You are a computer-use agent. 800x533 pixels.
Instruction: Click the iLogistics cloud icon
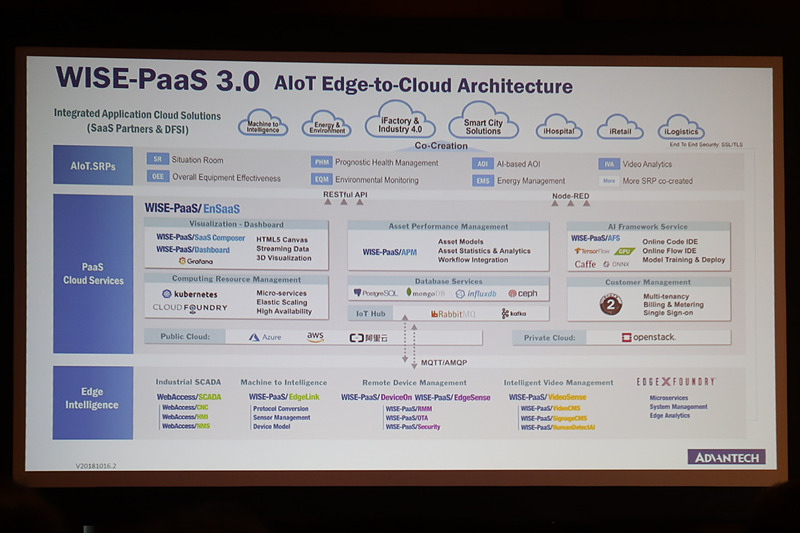pyautogui.click(x=681, y=126)
